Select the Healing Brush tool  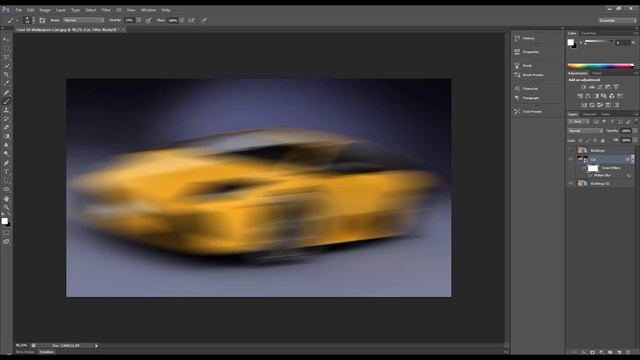coord(6,93)
